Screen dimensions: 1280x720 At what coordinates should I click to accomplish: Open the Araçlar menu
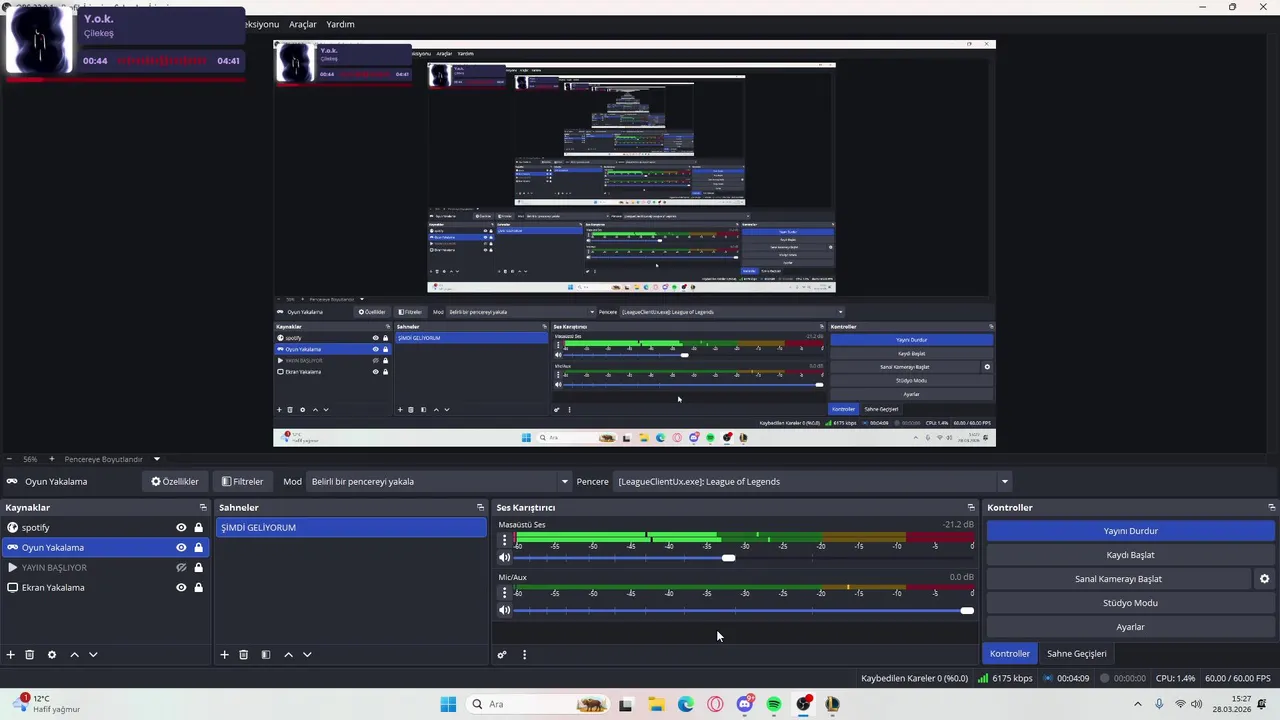tap(303, 24)
